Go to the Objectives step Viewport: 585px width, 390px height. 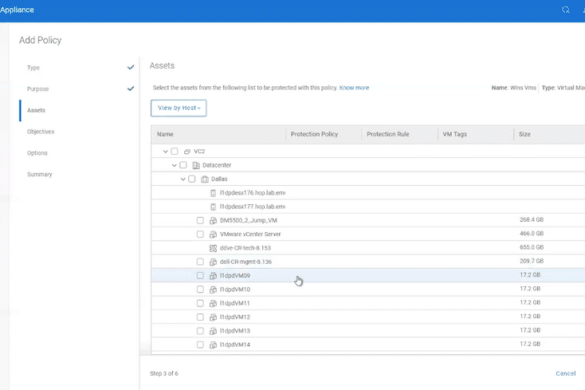[x=41, y=131]
